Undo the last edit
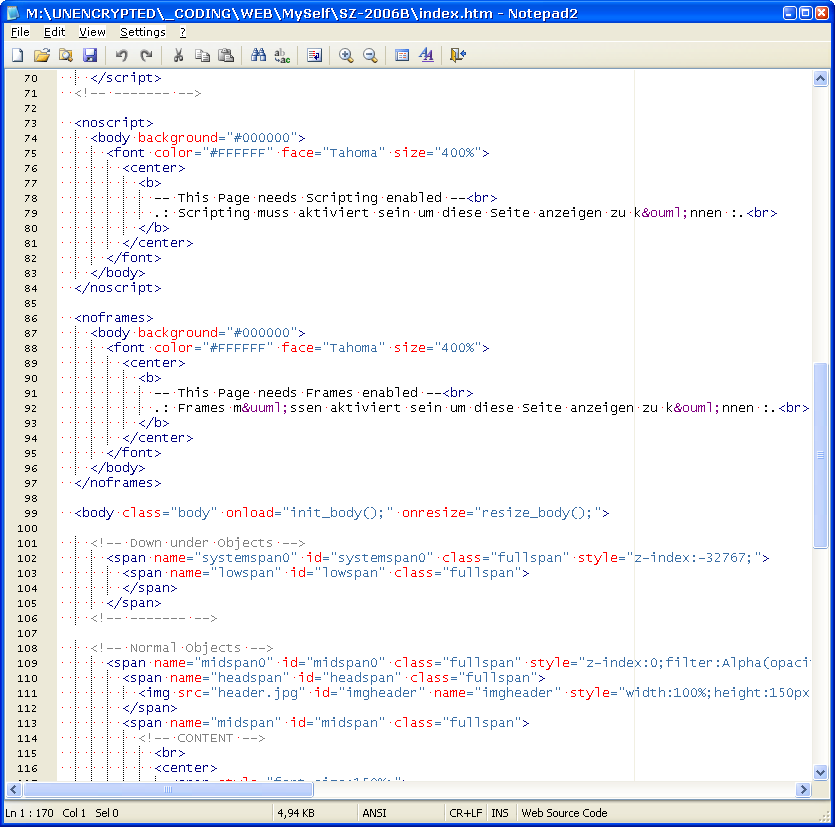 click(x=121, y=55)
